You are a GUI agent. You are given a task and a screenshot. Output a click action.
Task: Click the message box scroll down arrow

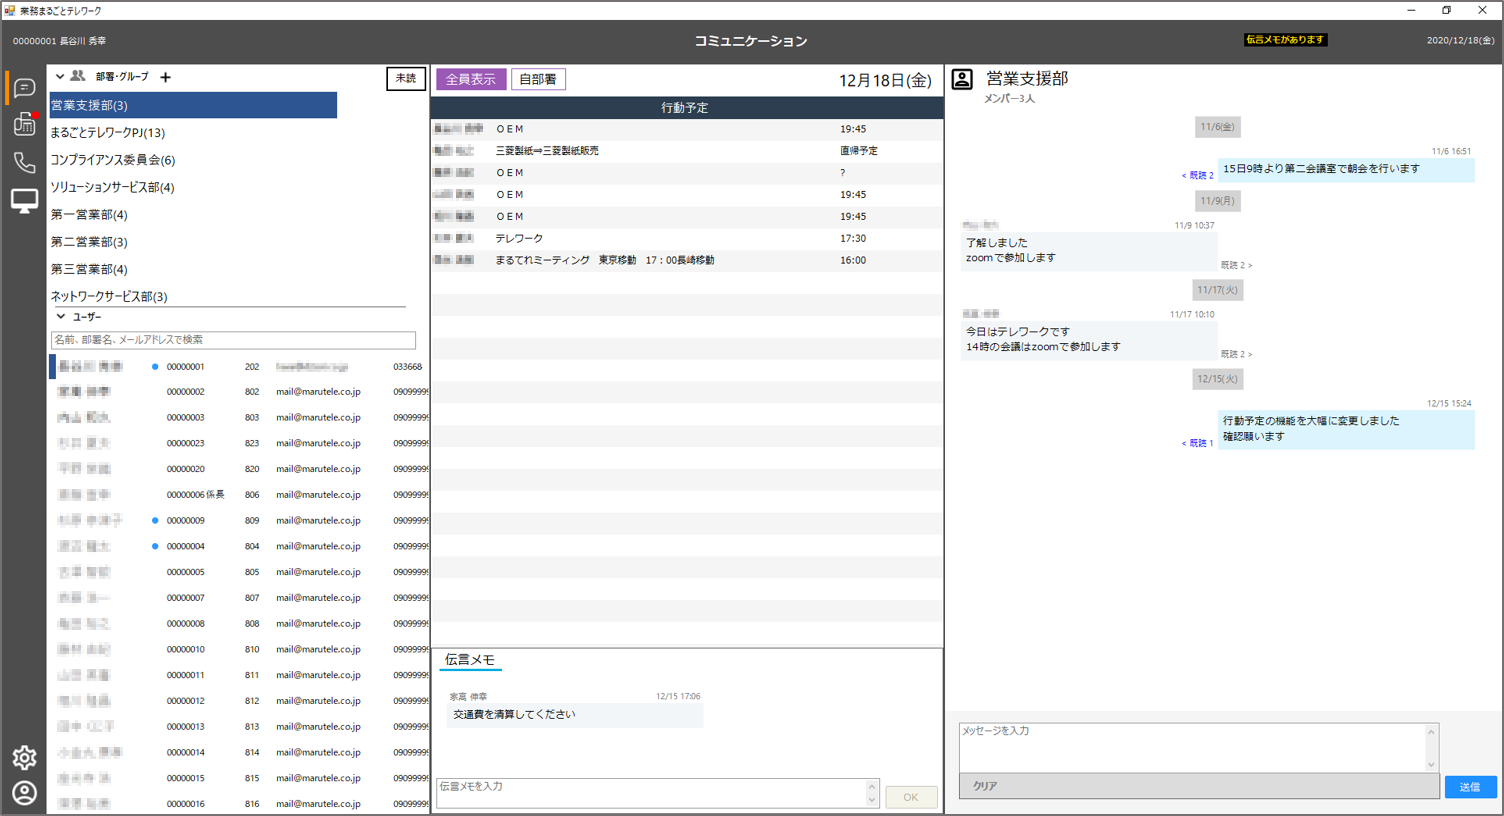(1431, 764)
